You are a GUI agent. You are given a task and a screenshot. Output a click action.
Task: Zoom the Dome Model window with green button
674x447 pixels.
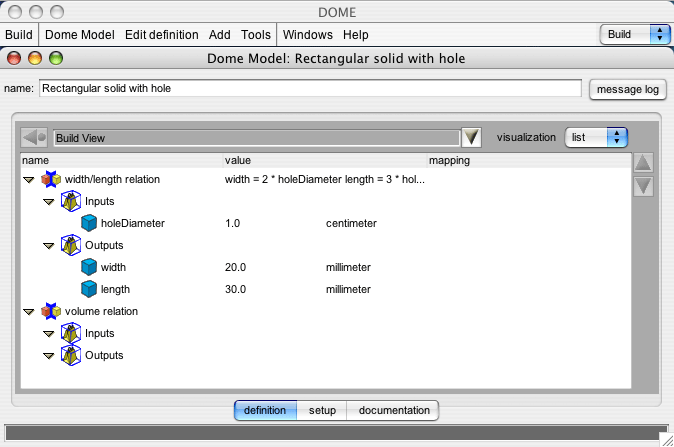(56, 58)
